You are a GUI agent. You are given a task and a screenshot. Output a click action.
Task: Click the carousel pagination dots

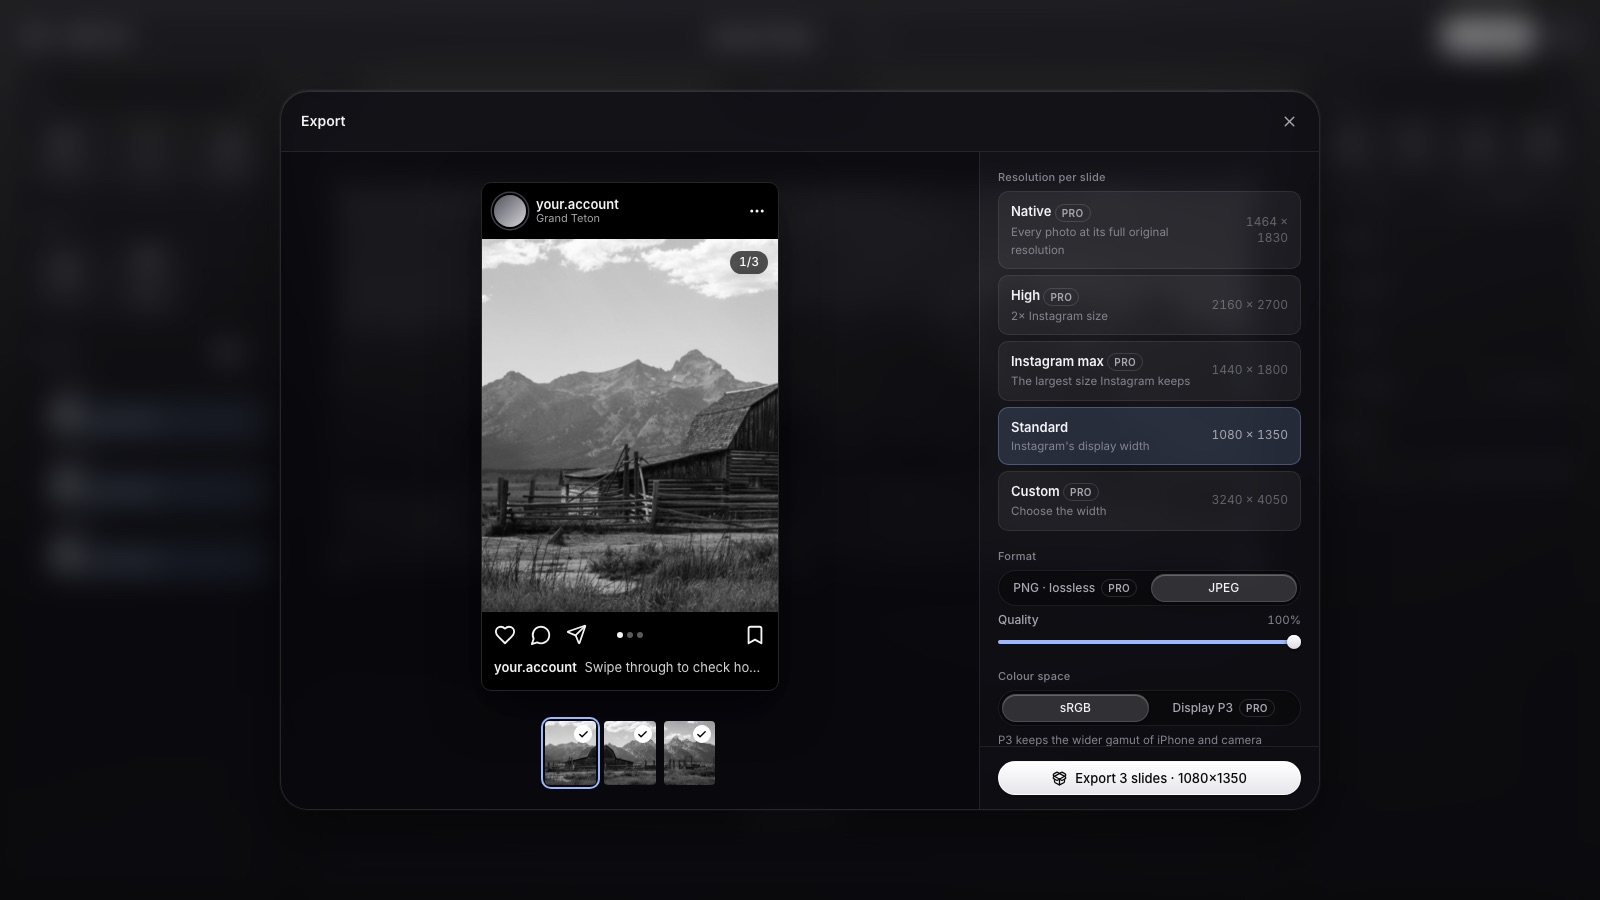pyautogui.click(x=630, y=635)
